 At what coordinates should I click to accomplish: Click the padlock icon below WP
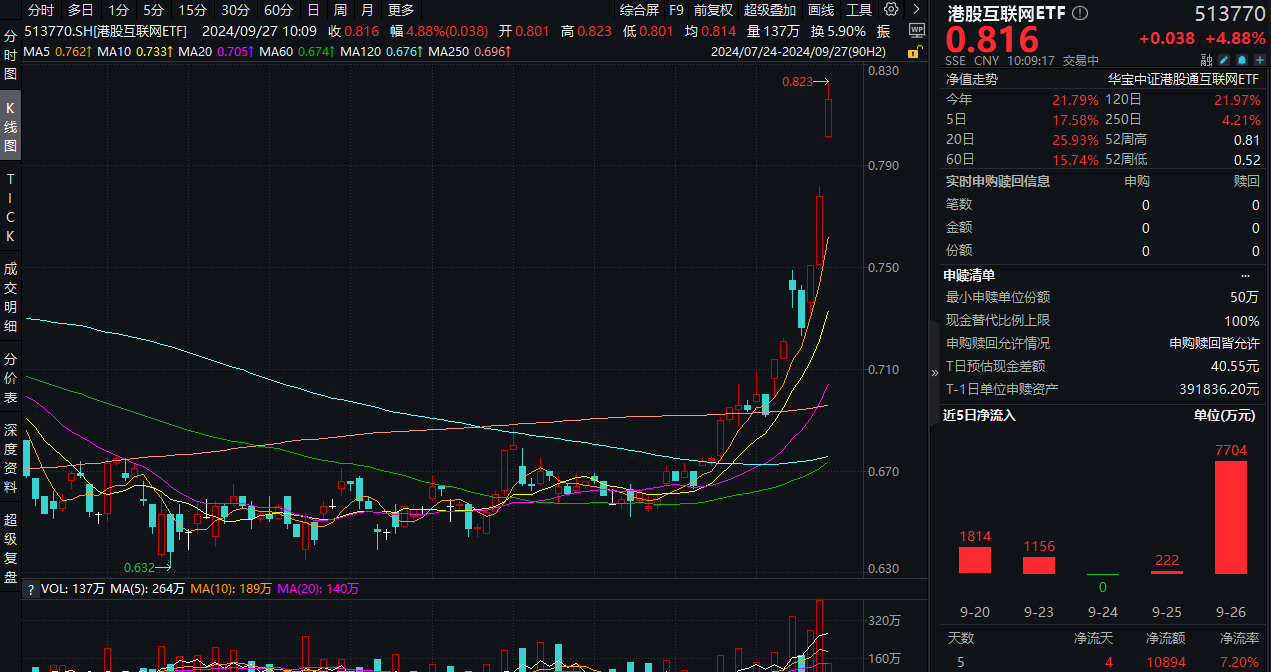[x=914, y=52]
